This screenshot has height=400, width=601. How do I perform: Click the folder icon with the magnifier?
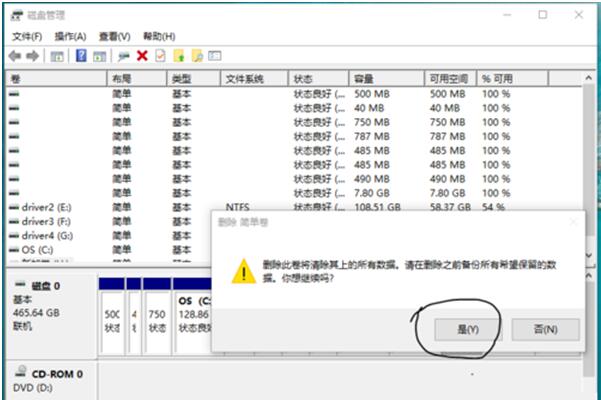[x=197, y=56]
